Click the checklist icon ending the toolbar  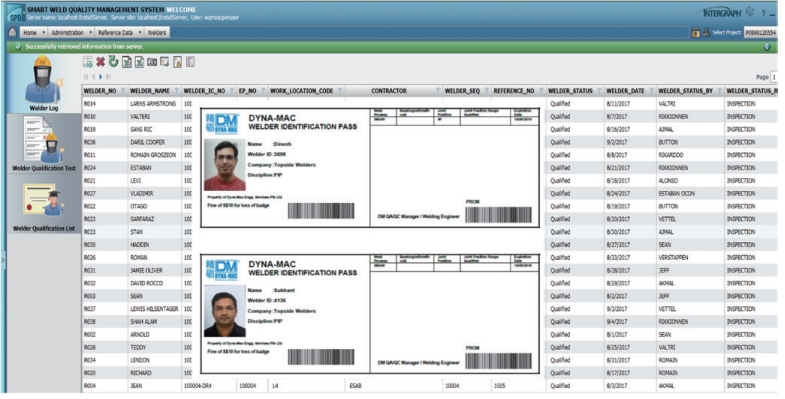pyautogui.click(x=190, y=62)
